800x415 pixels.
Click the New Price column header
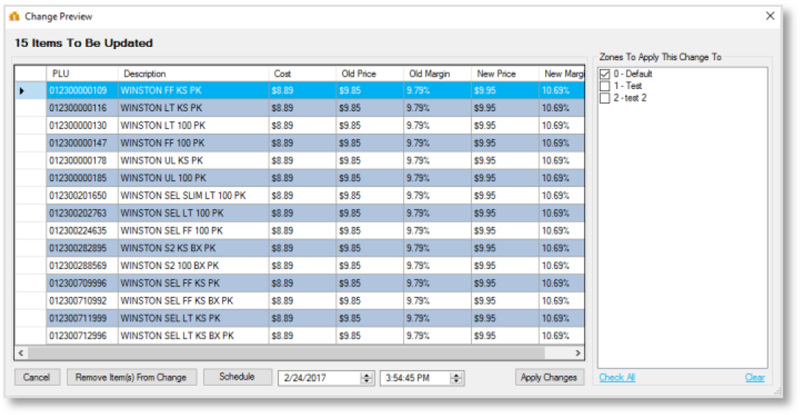pyautogui.click(x=505, y=74)
